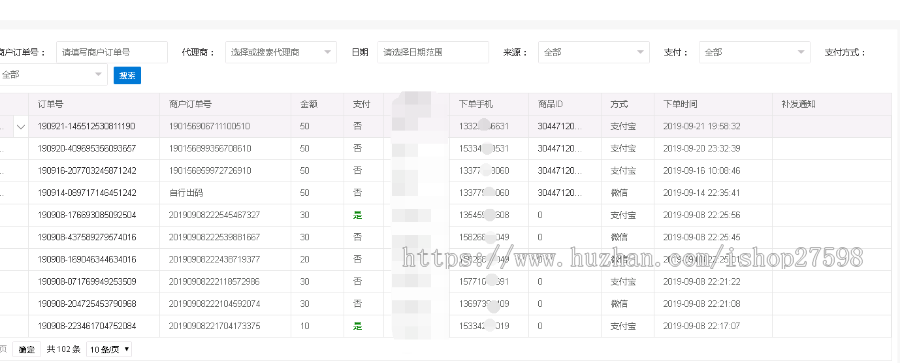Select order number starting 190916-2077
Image resolution: width=900 pixels, height=363 pixels.
point(87,171)
